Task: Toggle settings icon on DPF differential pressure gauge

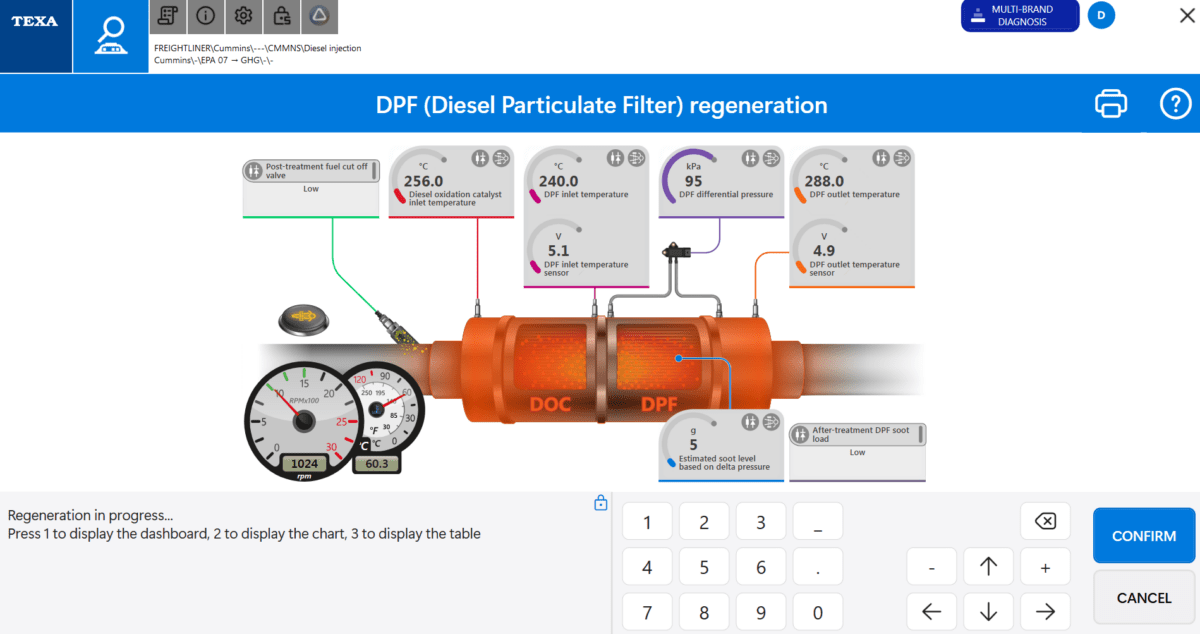Action: pos(749,158)
